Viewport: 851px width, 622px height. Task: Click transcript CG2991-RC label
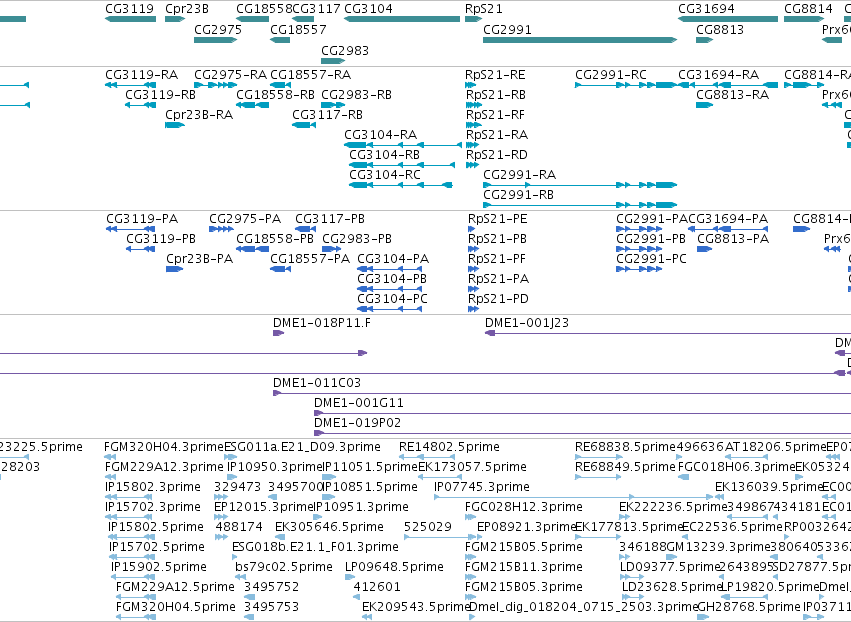[611, 74]
